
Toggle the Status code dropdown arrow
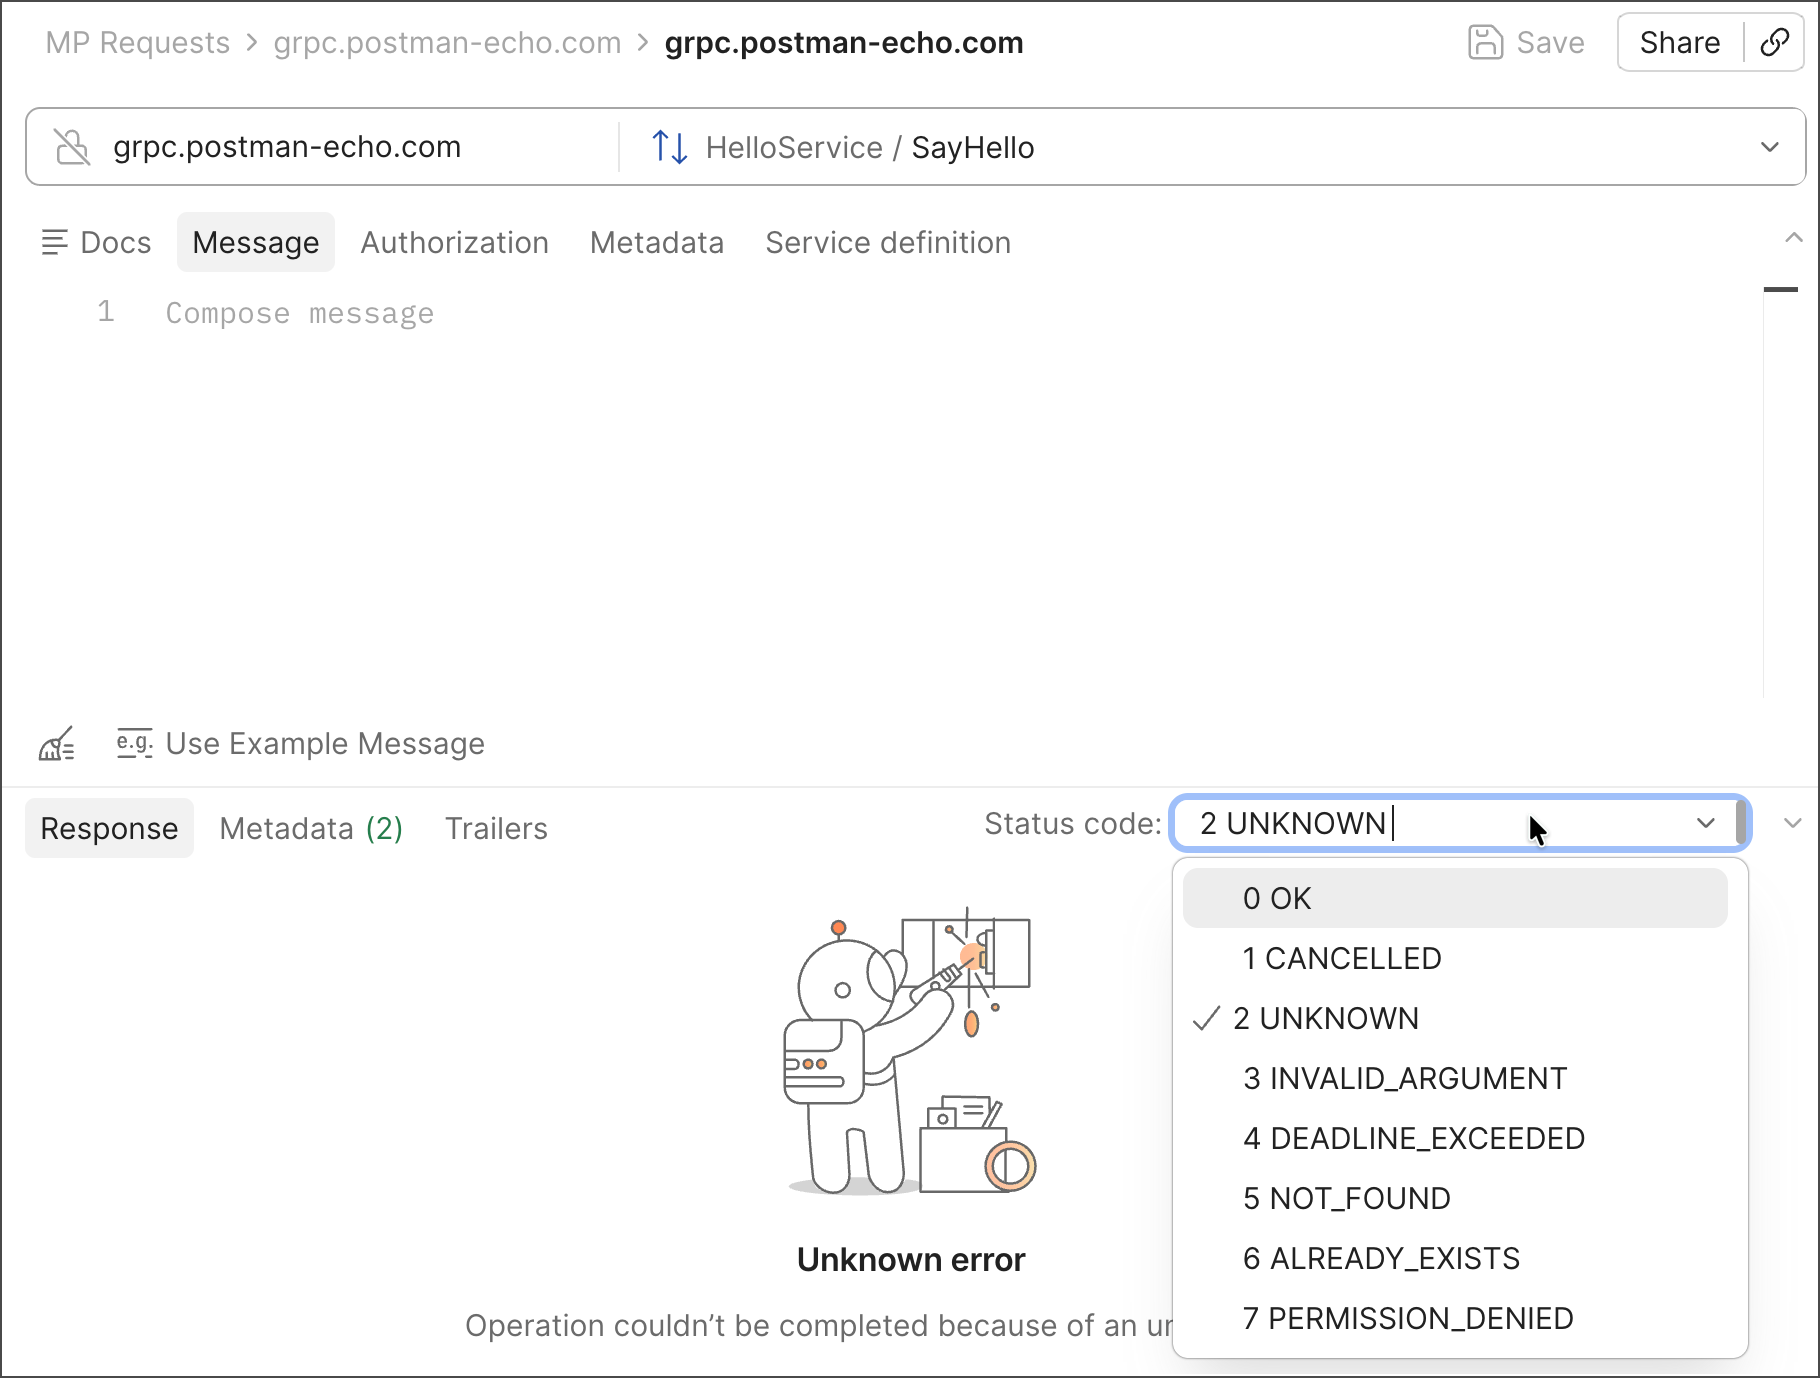(1706, 823)
